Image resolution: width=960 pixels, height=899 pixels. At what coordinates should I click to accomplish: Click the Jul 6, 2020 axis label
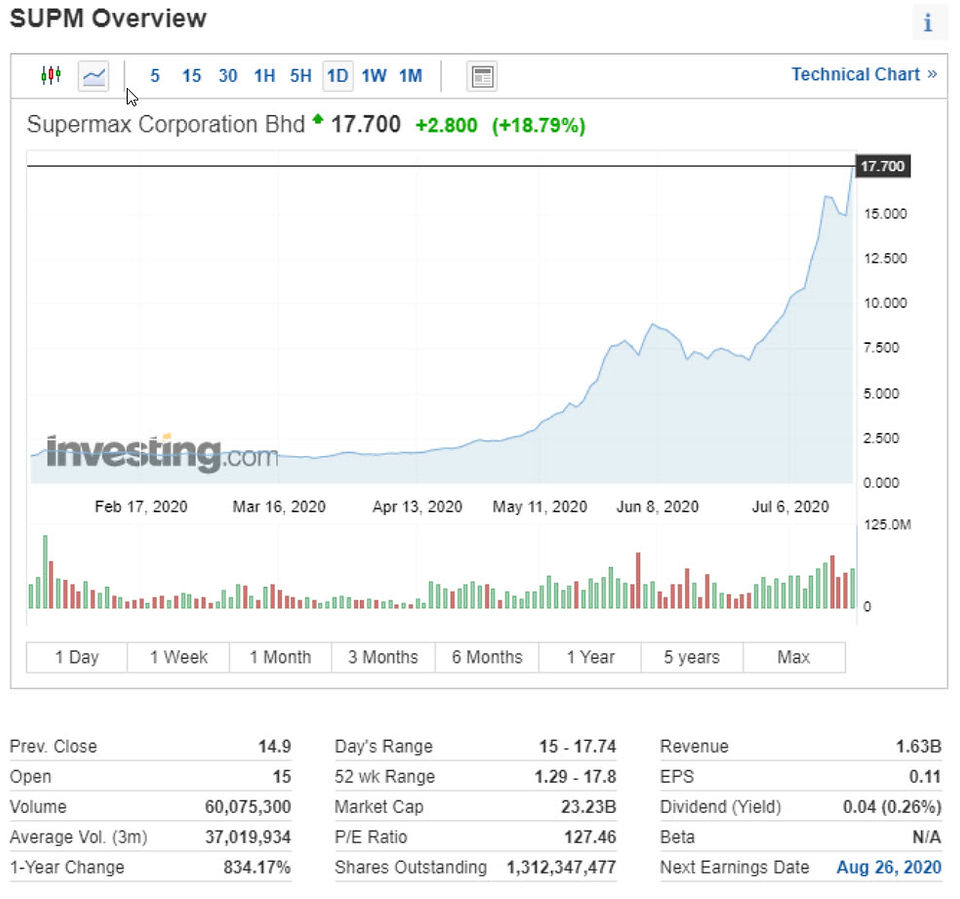790,506
